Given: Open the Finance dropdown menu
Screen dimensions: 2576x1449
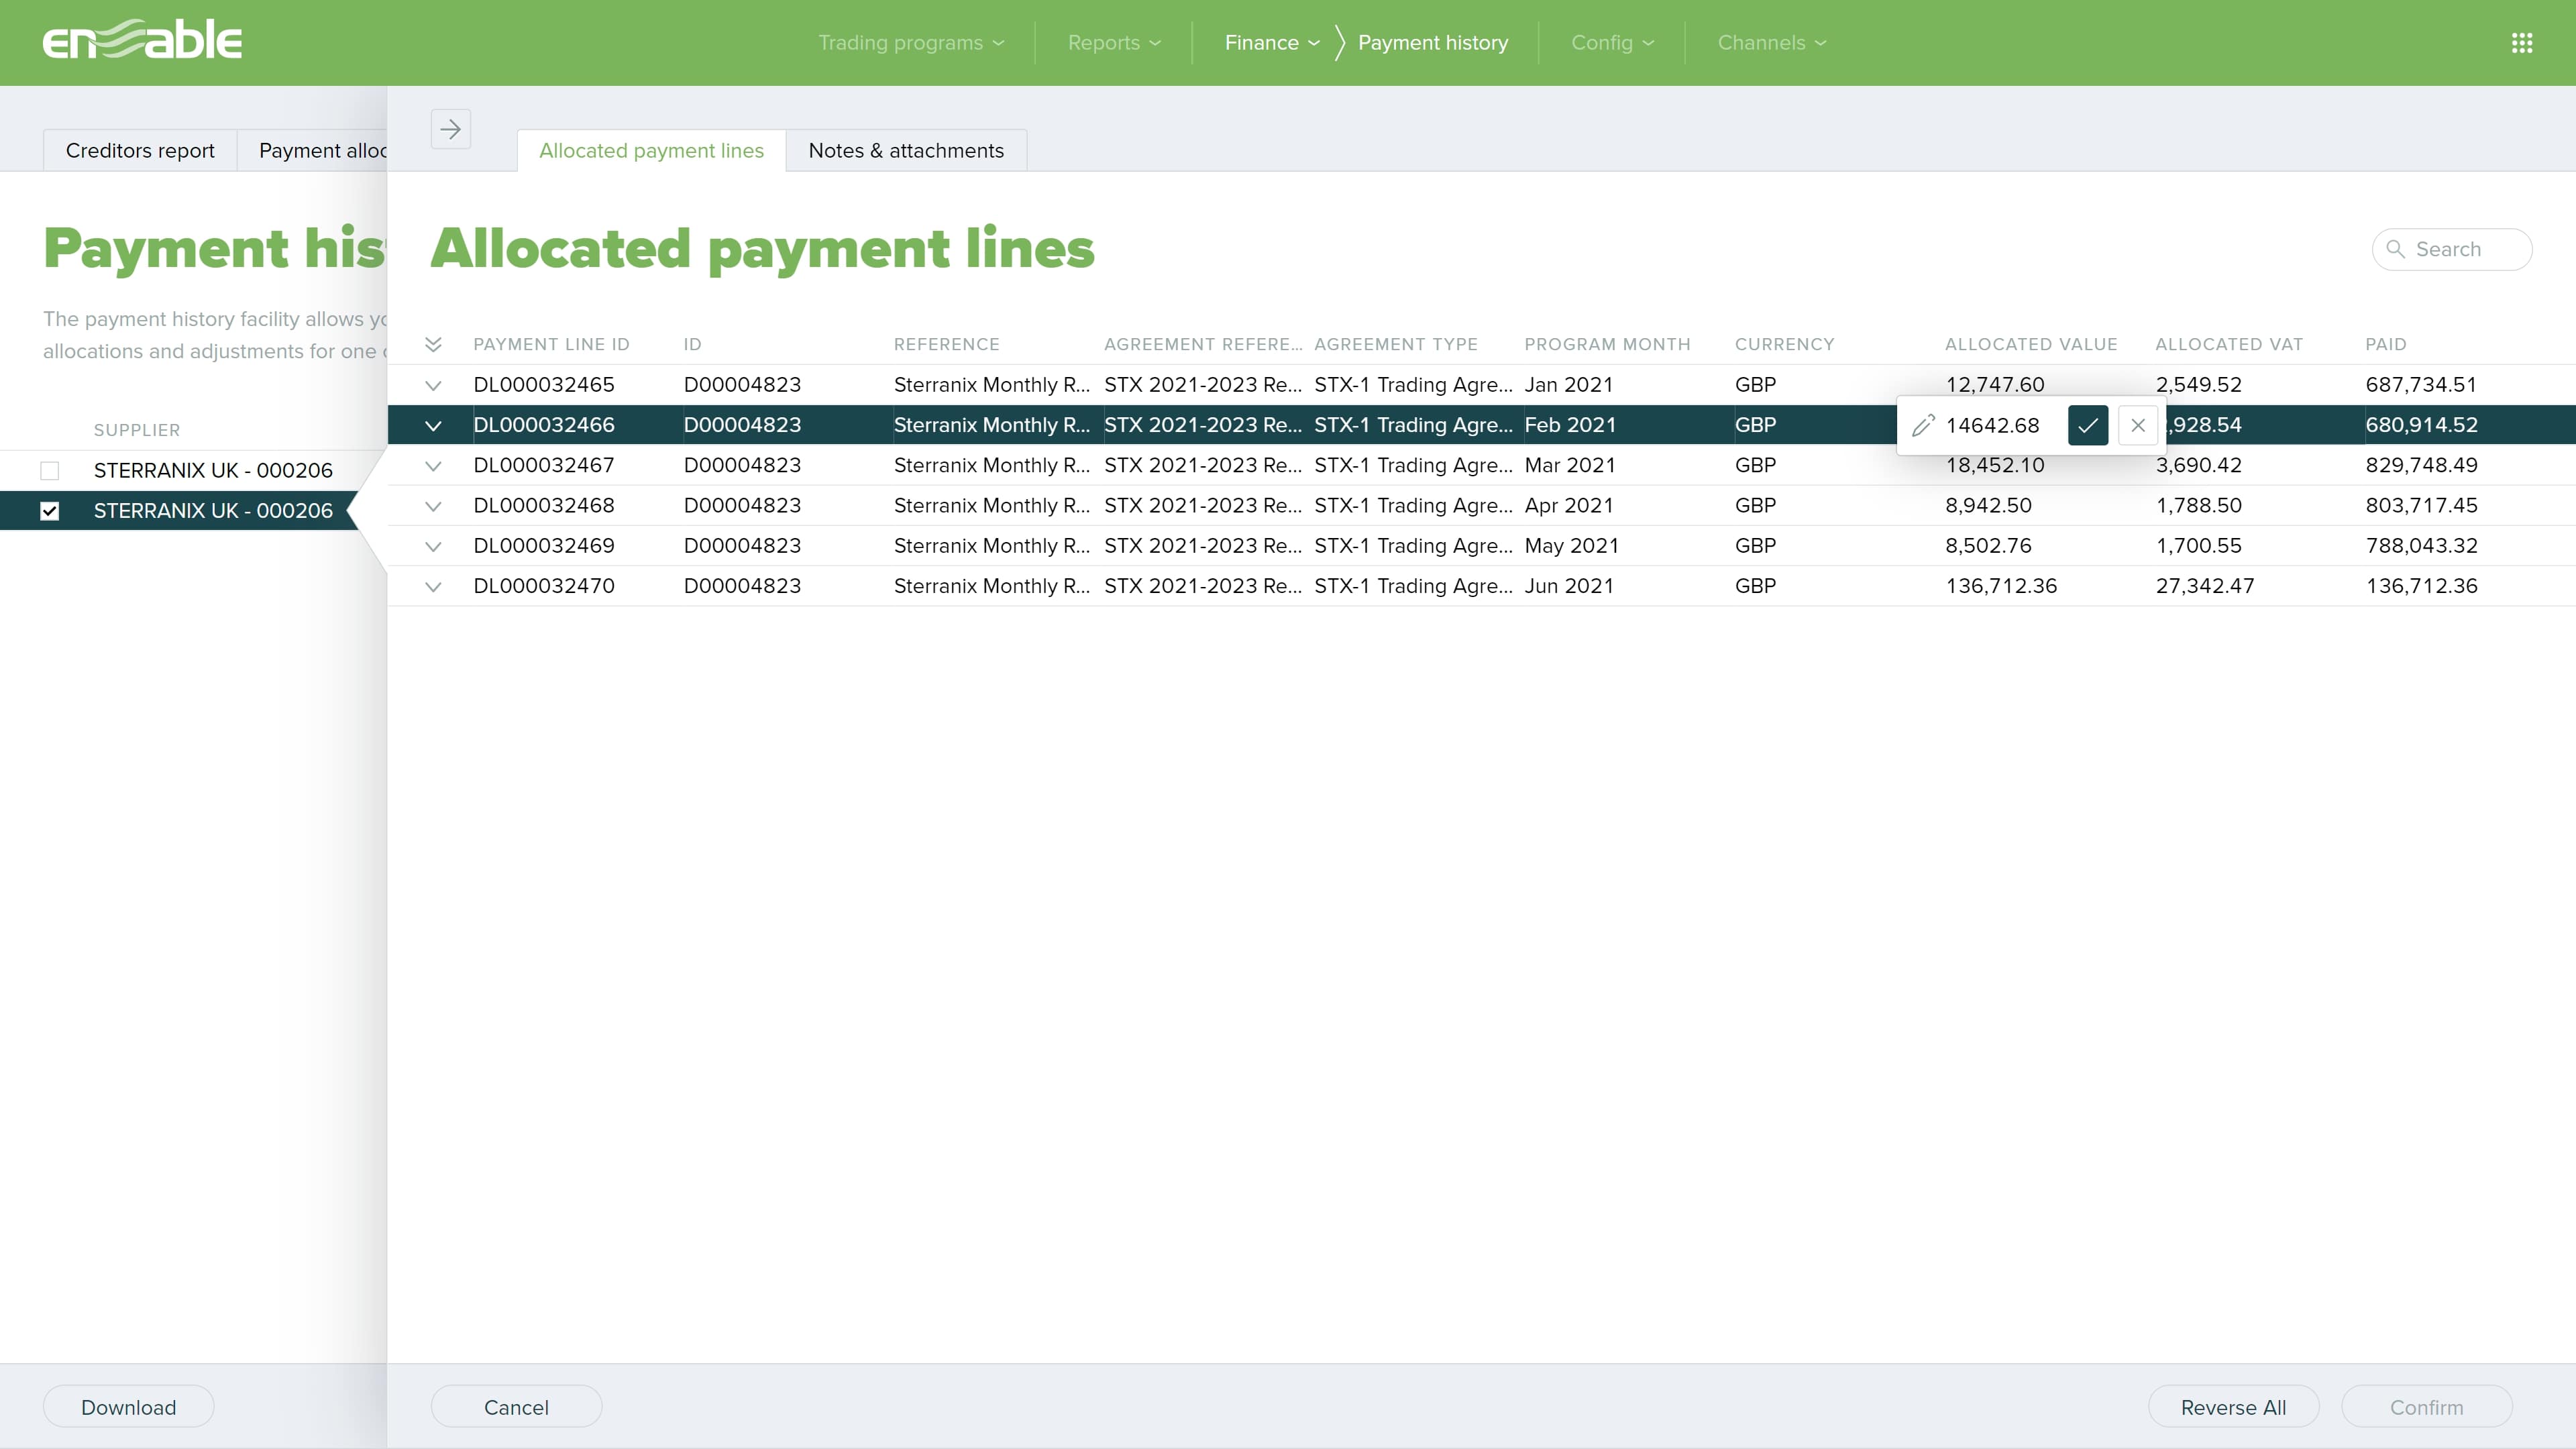Looking at the screenshot, I should point(1271,43).
